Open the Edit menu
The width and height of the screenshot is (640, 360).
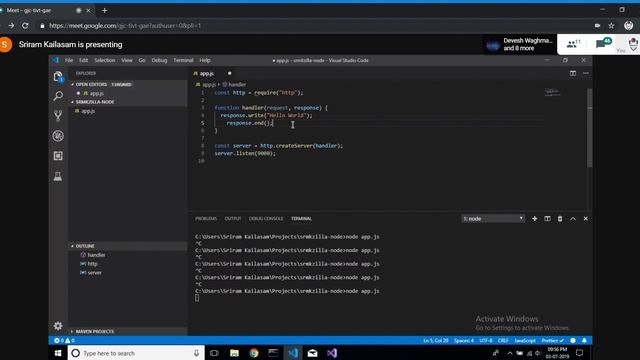[84, 60]
